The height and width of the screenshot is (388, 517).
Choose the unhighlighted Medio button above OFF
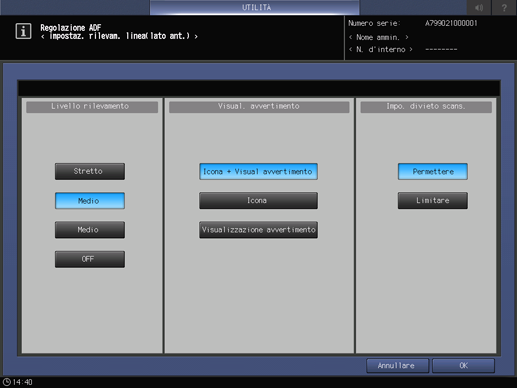pos(90,230)
